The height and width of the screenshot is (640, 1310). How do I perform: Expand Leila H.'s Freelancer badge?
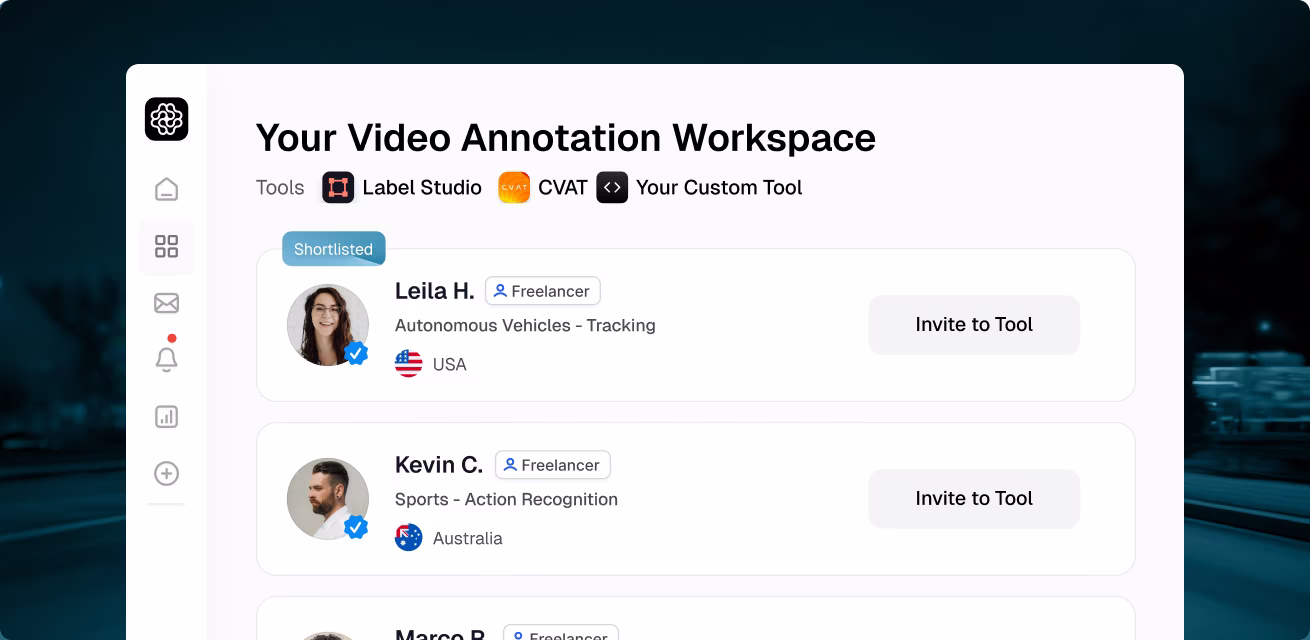click(543, 291)
